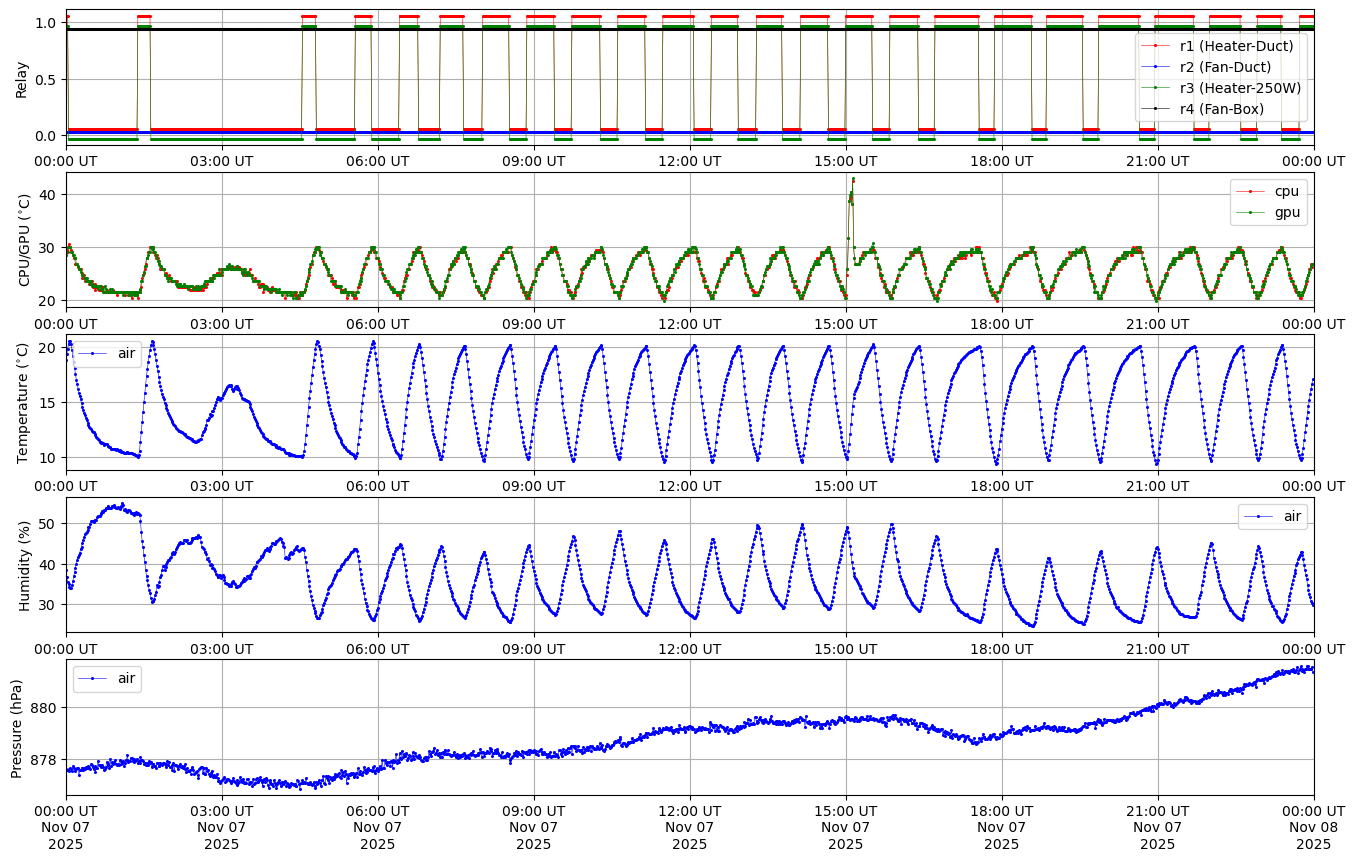Click the CPU/GPU temperature spike above 40
Image resolution: width=1355 pixels, height=861 pixels.
(x=852, y=182)
